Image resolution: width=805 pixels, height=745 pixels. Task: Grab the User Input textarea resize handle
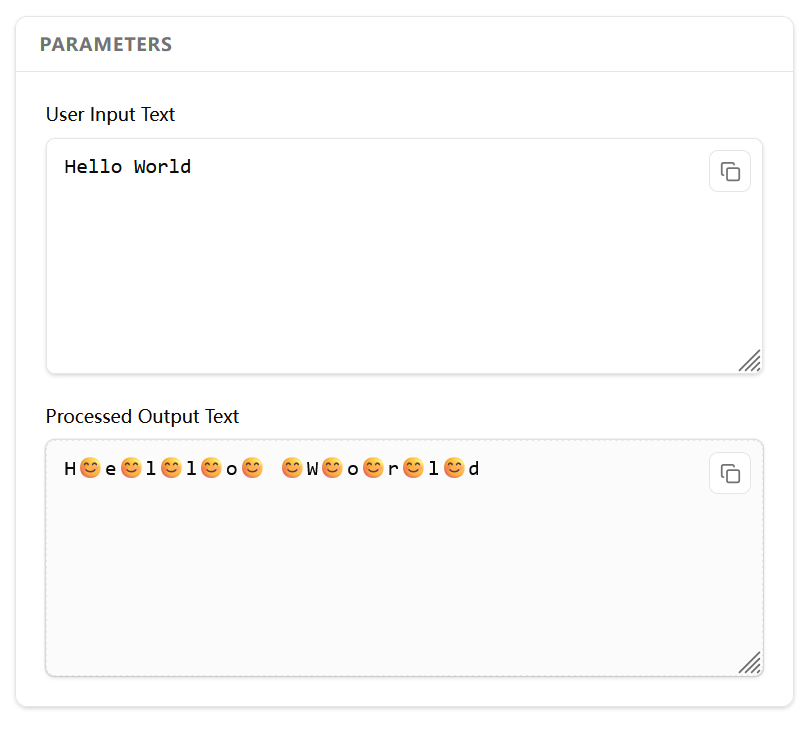[750, 361]
